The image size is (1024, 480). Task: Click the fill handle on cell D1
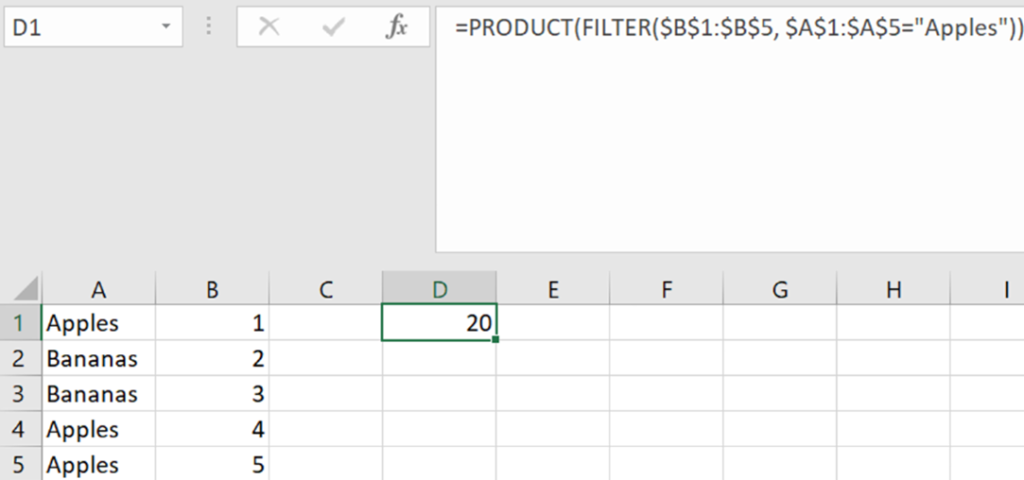tap(496, 340)
